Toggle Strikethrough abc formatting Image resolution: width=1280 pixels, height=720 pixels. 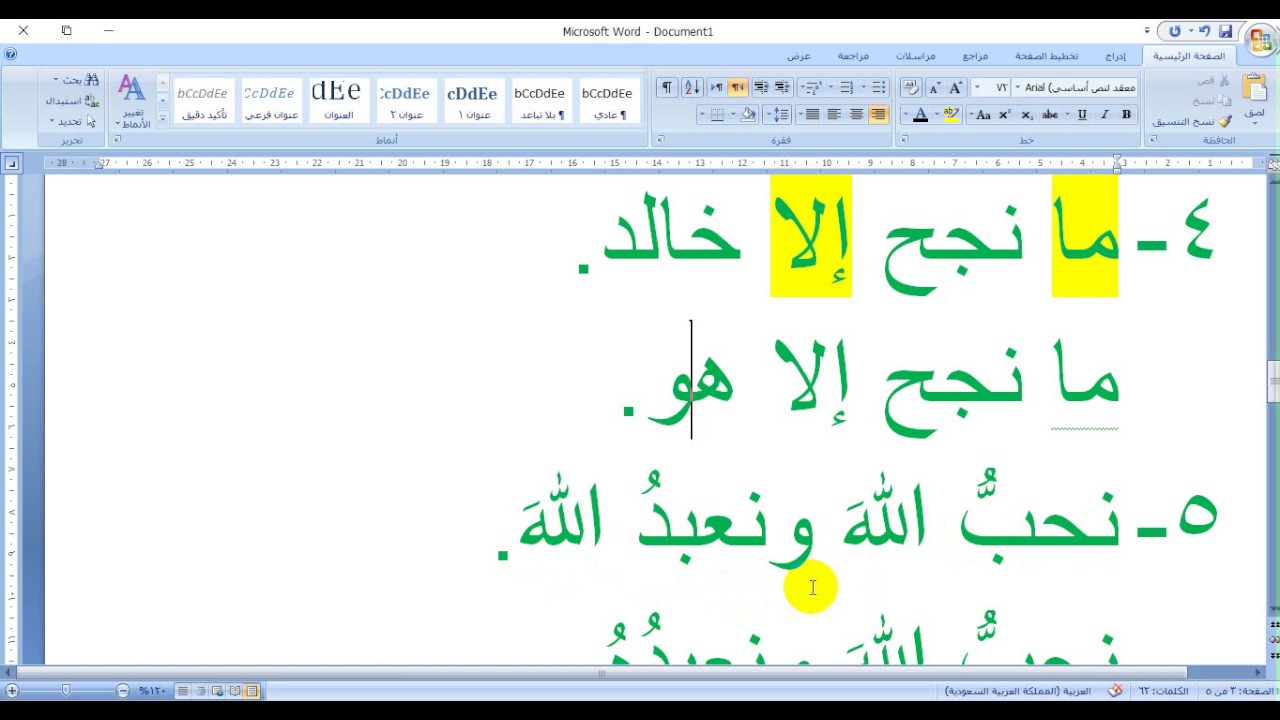tap(1050, 115)
